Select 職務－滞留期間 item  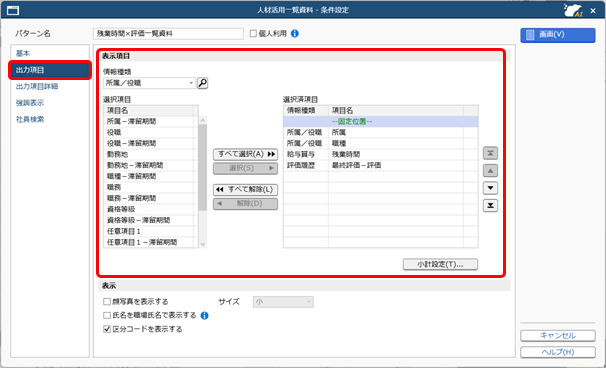151,198
